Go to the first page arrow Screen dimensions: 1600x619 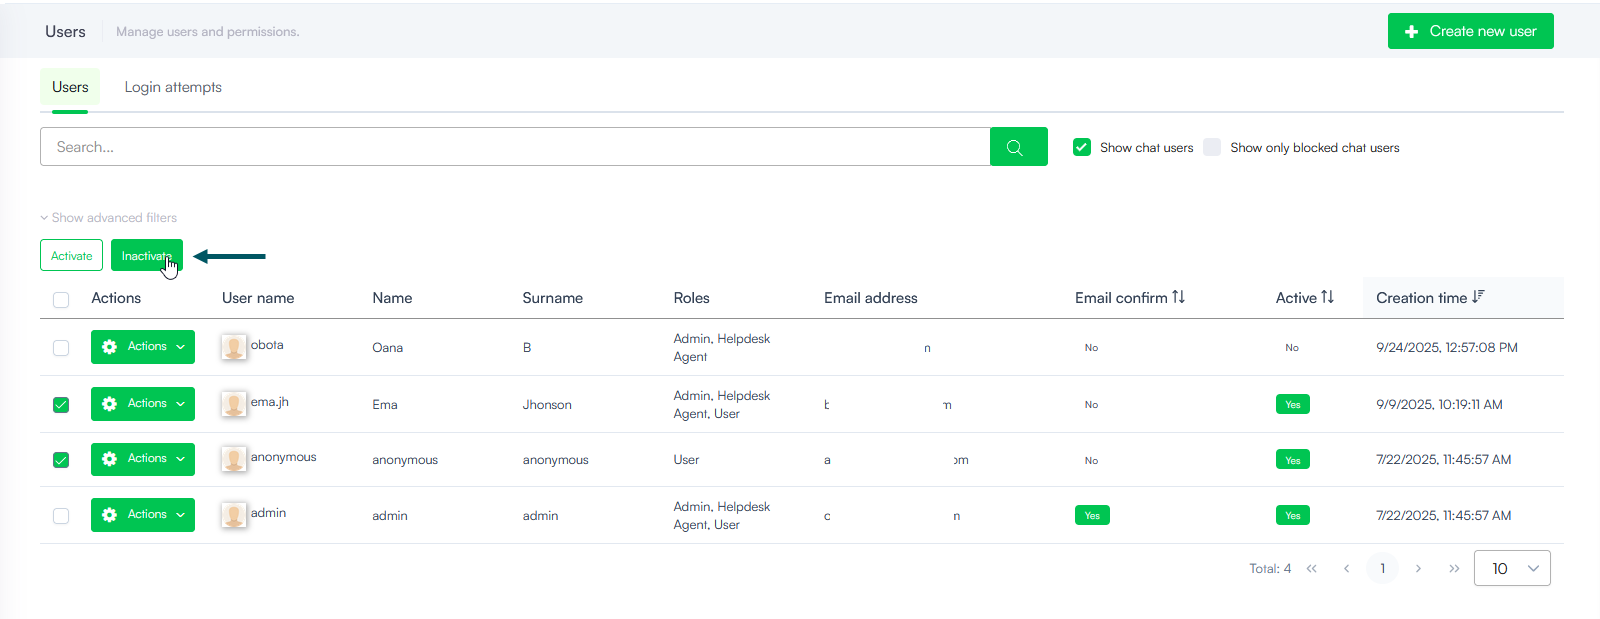point(1312,568)
